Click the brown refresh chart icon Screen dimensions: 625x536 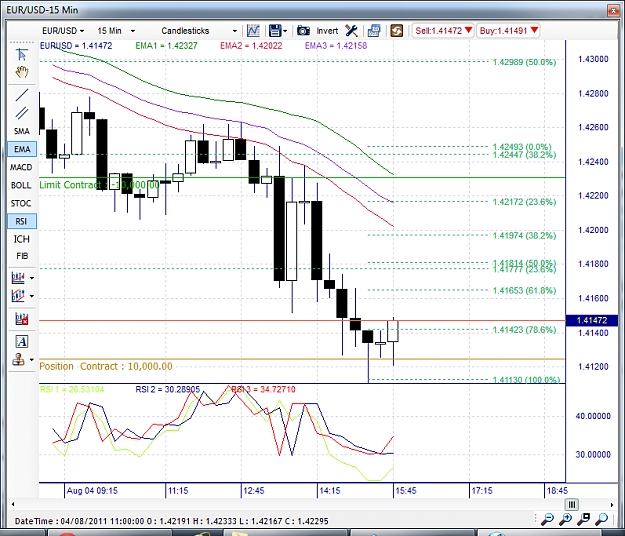tap(397, 31)
